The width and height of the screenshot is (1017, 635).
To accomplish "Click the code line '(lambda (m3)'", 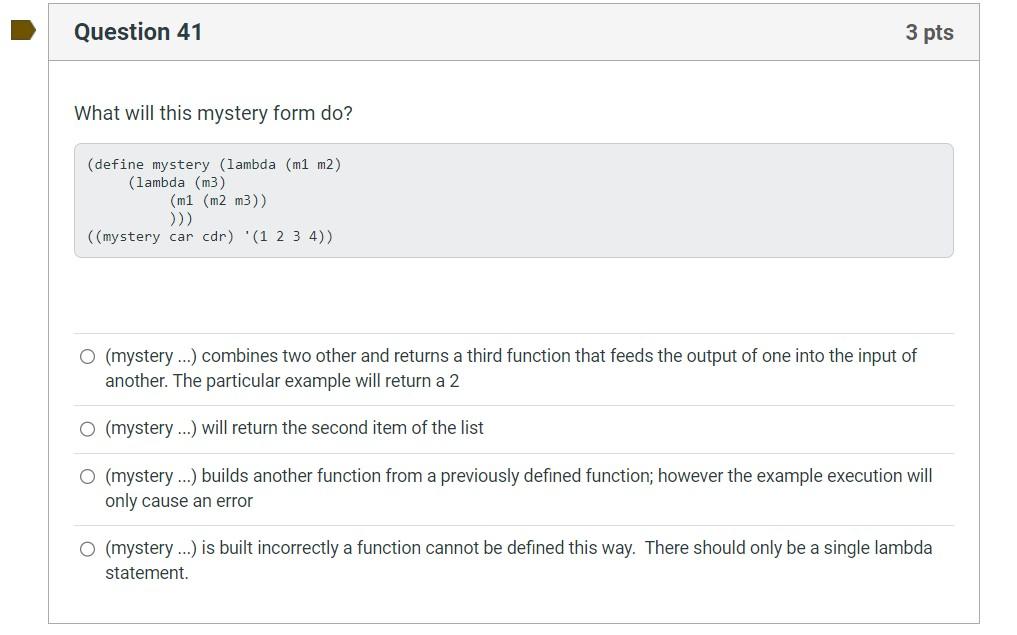I will pos(177,183).
